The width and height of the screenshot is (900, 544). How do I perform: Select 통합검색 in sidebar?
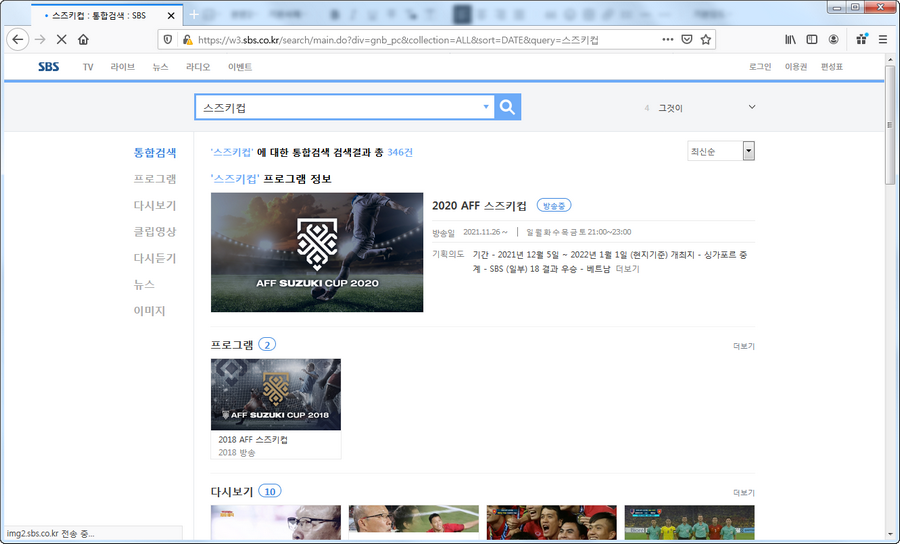pyautogui.click(x=155, y=153)
